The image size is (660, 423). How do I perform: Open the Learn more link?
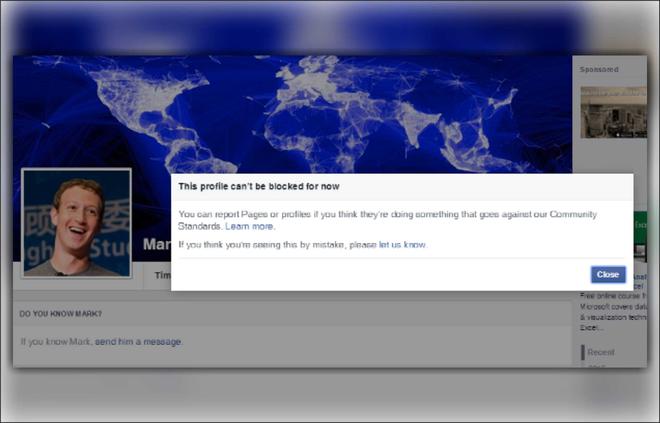[250, 227]
